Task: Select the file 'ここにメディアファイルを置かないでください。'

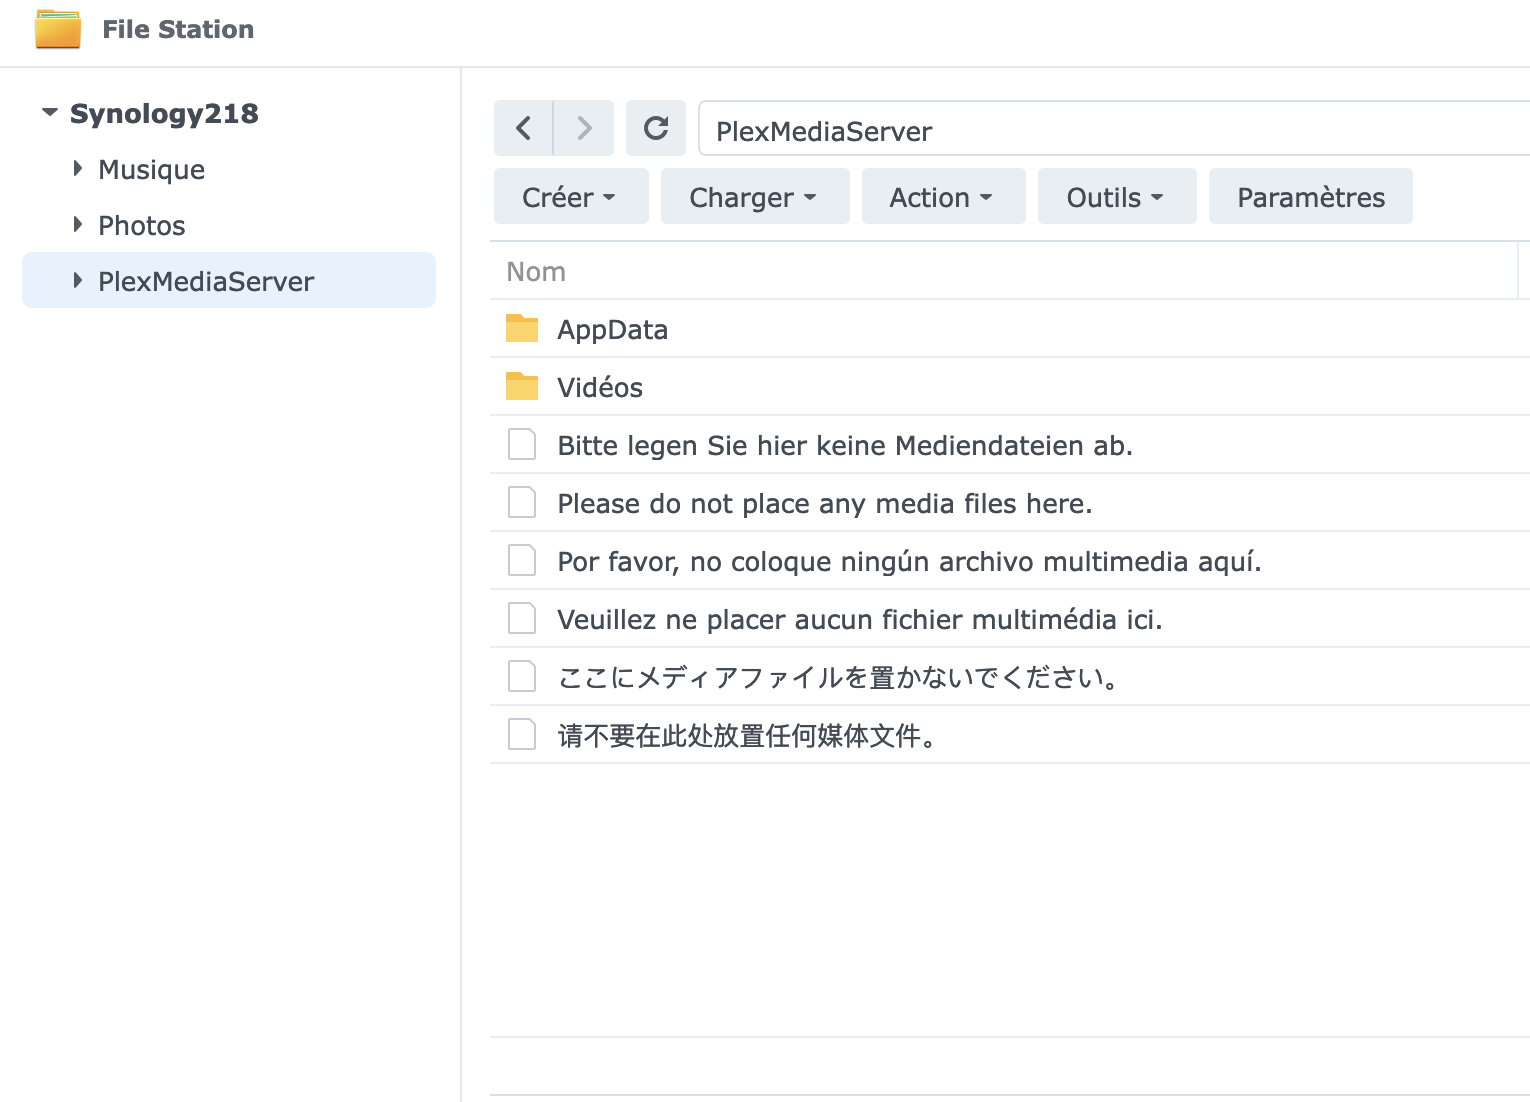Action: tap(838, 678)
